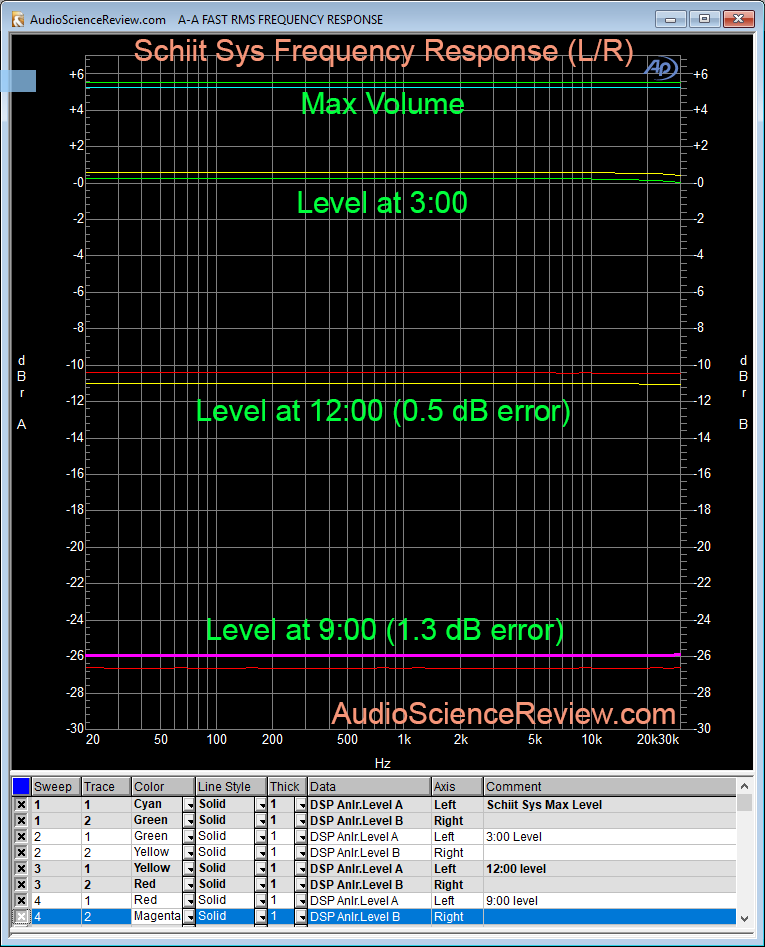Click the 'Hz' x-axis label

click(383, 763)
